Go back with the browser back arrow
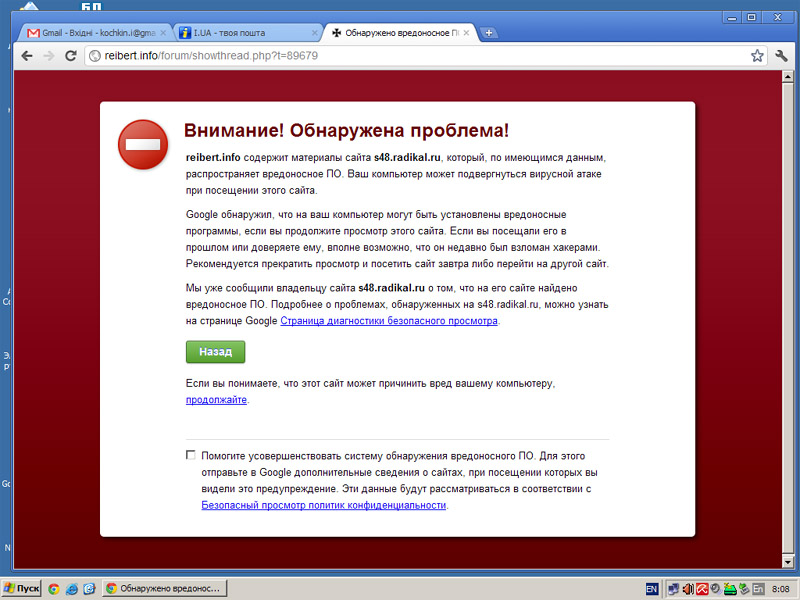 (27, 56)
